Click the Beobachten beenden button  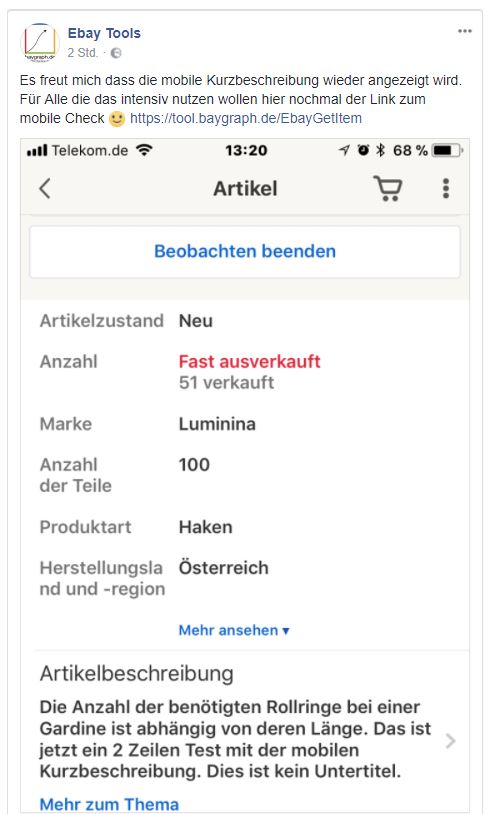[x=245, y=252]
